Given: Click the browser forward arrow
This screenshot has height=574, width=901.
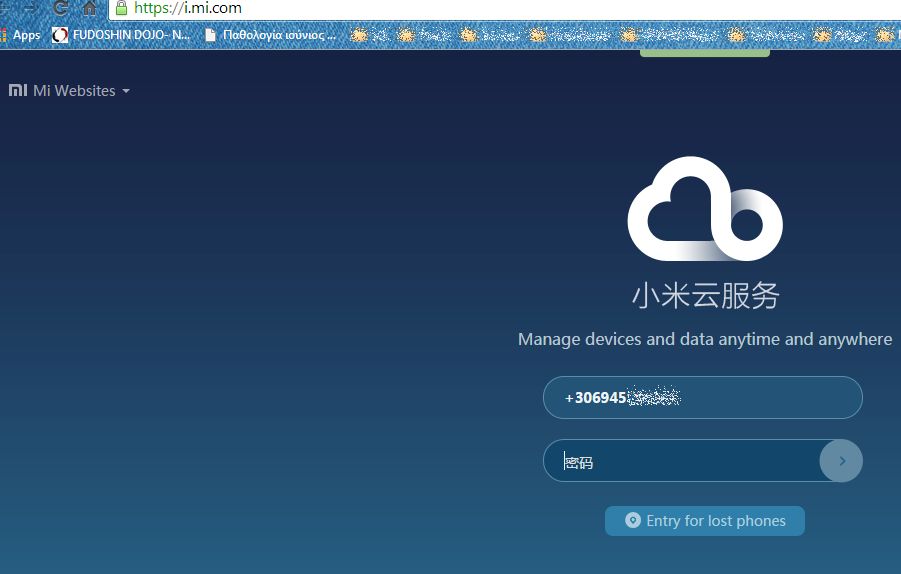Looking at the screenshot, I should pos(31,6).
